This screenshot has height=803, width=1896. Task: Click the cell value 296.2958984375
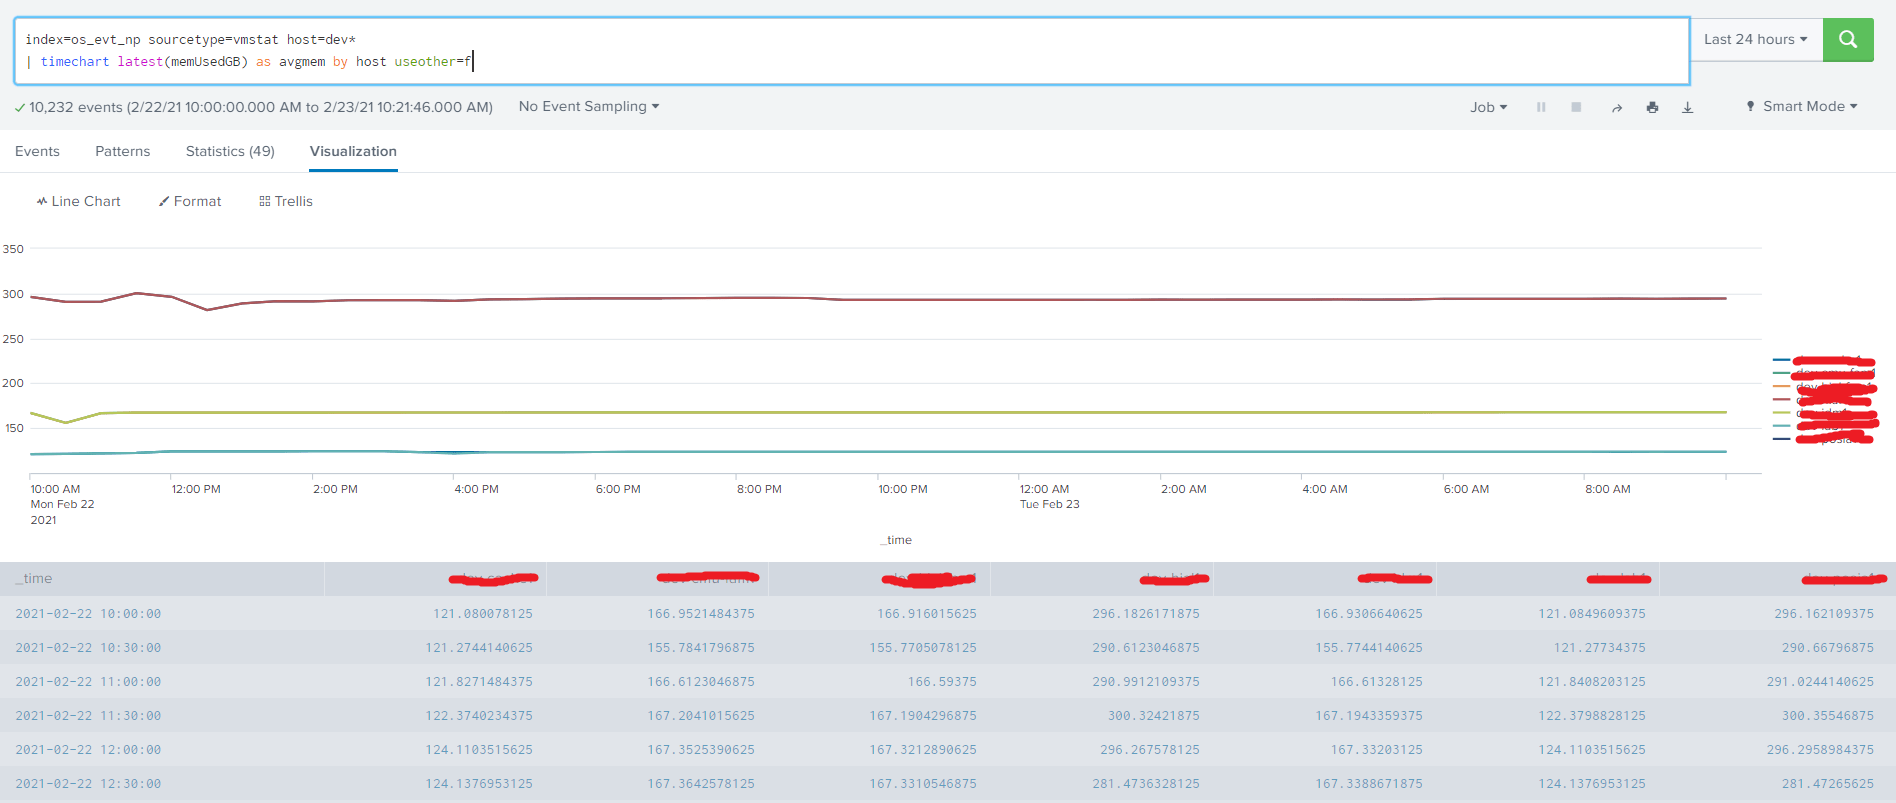click(x=1820, y=750)
